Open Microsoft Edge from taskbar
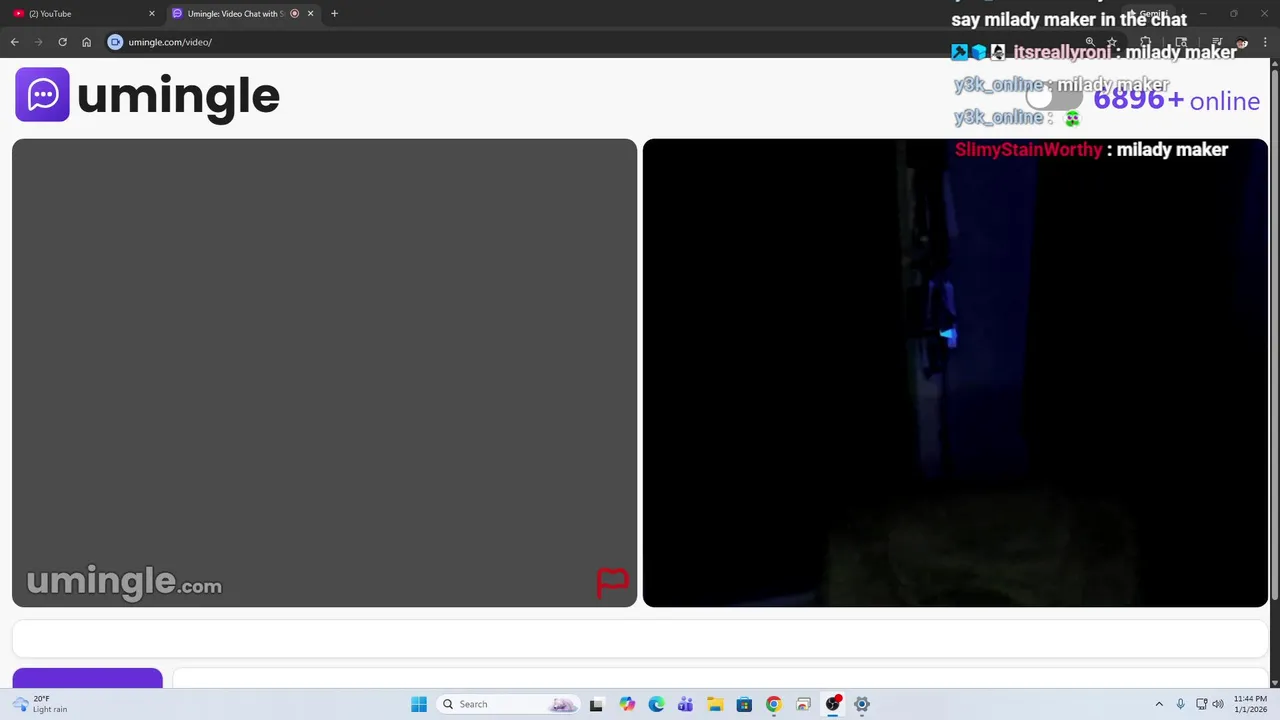1280x720 pixels. (656, 704)
